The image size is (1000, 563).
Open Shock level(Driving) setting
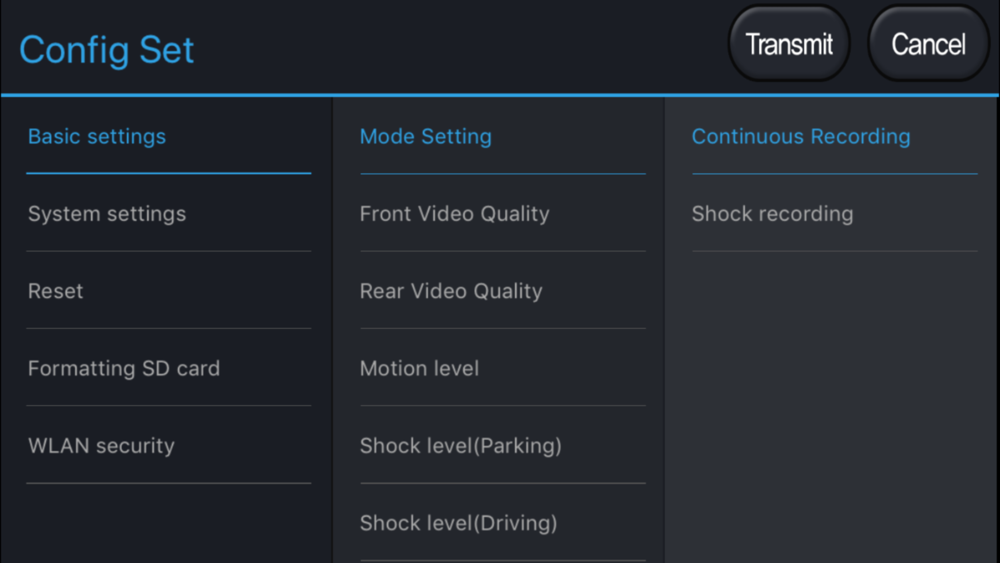pyautogui.click(x=458, y=523)
